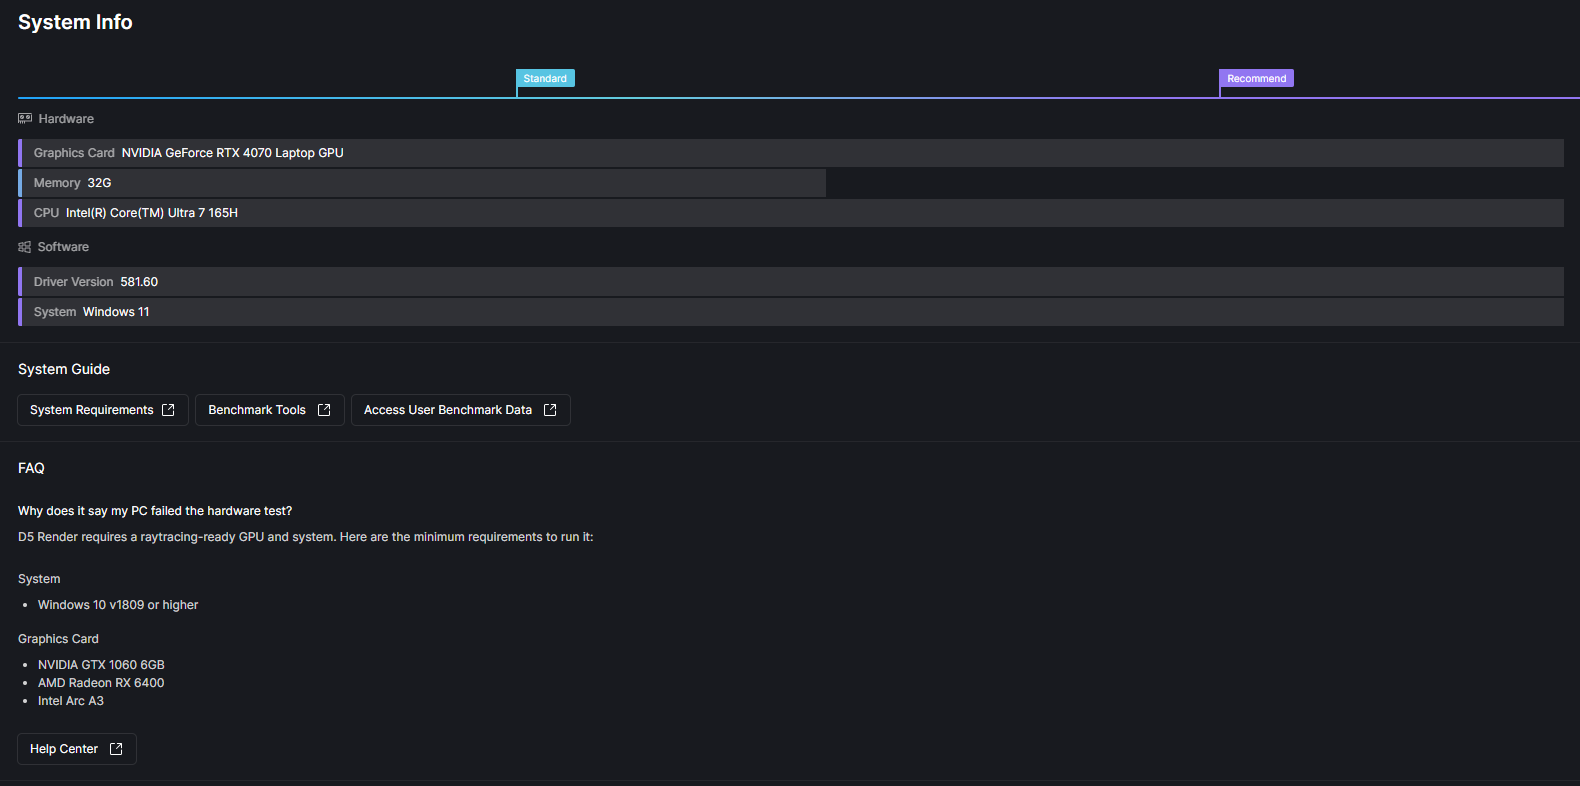Click the Recommend marker on the benchmark bar

(1256, 78)
